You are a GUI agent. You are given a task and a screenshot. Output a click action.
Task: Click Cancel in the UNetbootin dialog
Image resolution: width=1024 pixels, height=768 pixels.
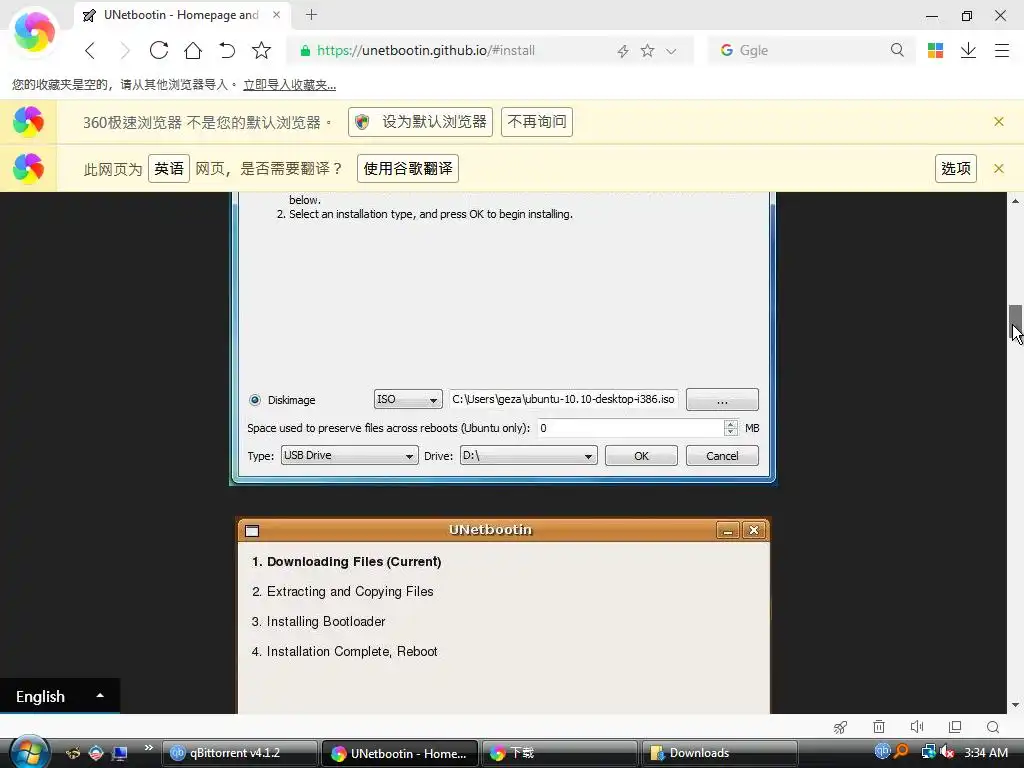pos(722,455)
